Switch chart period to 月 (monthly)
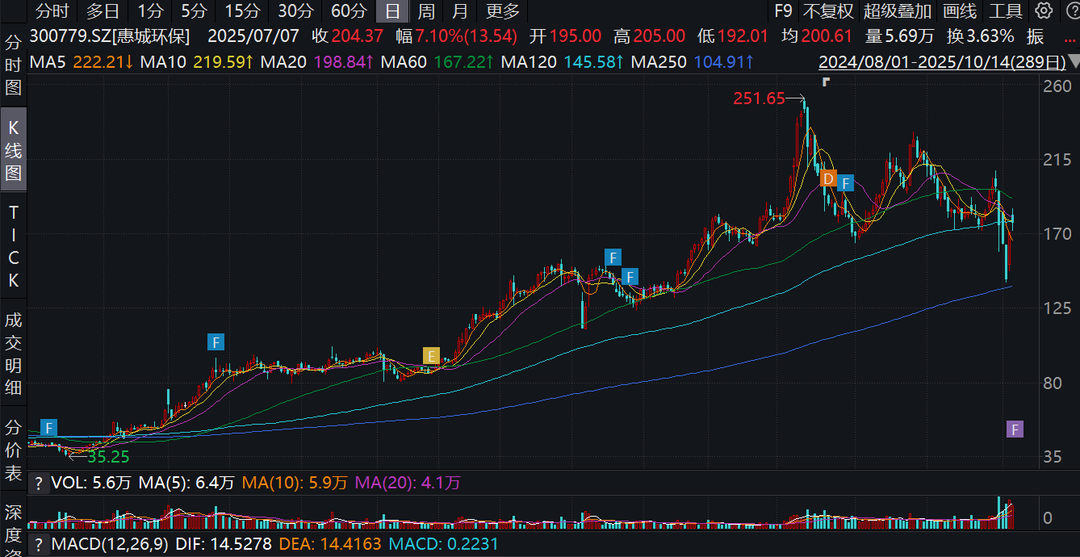This screenshot has width=1080, height=557. (459, 11)
